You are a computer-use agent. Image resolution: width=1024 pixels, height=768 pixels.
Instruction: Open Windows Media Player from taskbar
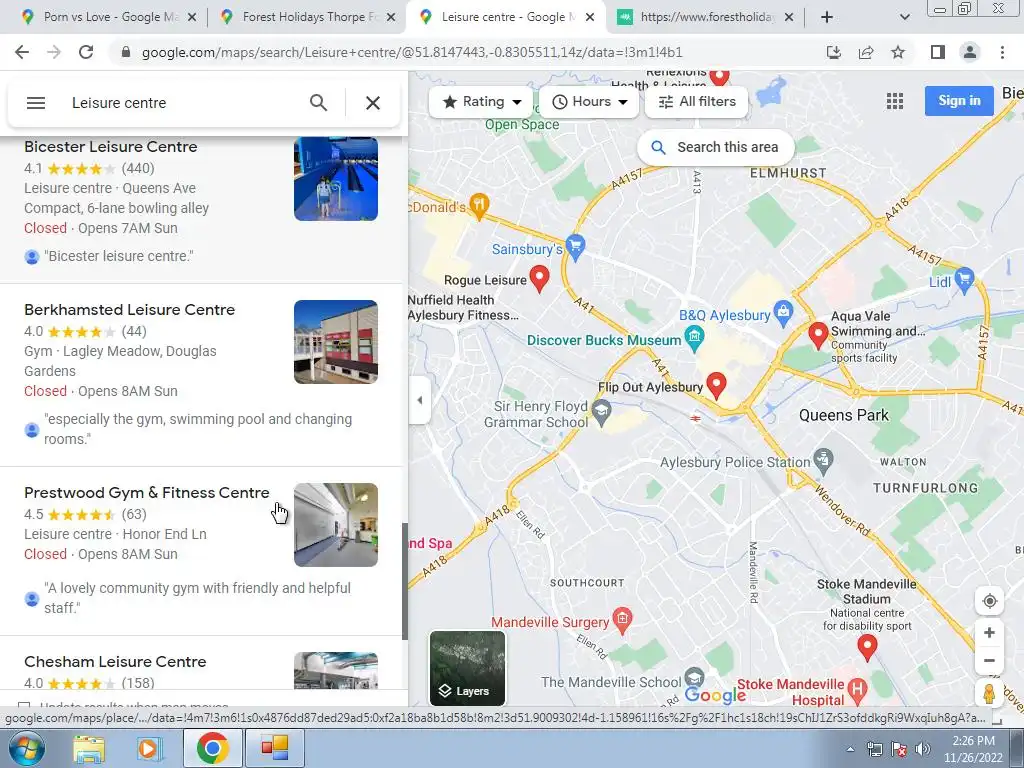pyautogui.click(x=148, y=748)
